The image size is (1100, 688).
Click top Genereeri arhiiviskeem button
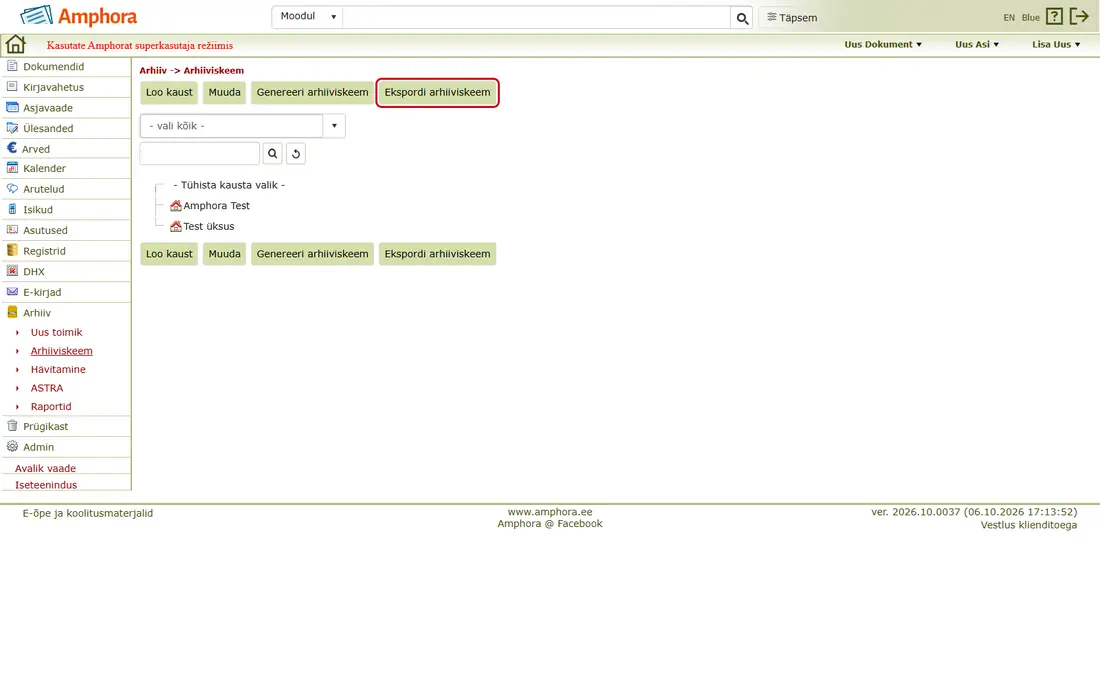pos(312,93)
